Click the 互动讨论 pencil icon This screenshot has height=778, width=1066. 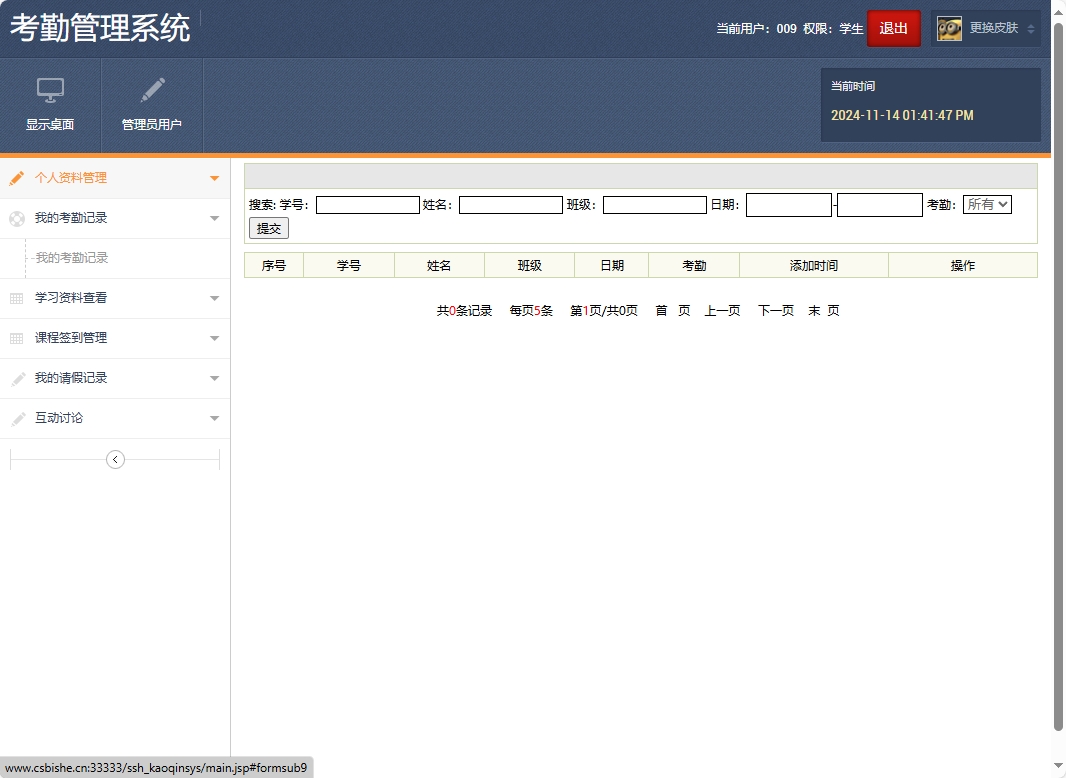tap(16, 418)
